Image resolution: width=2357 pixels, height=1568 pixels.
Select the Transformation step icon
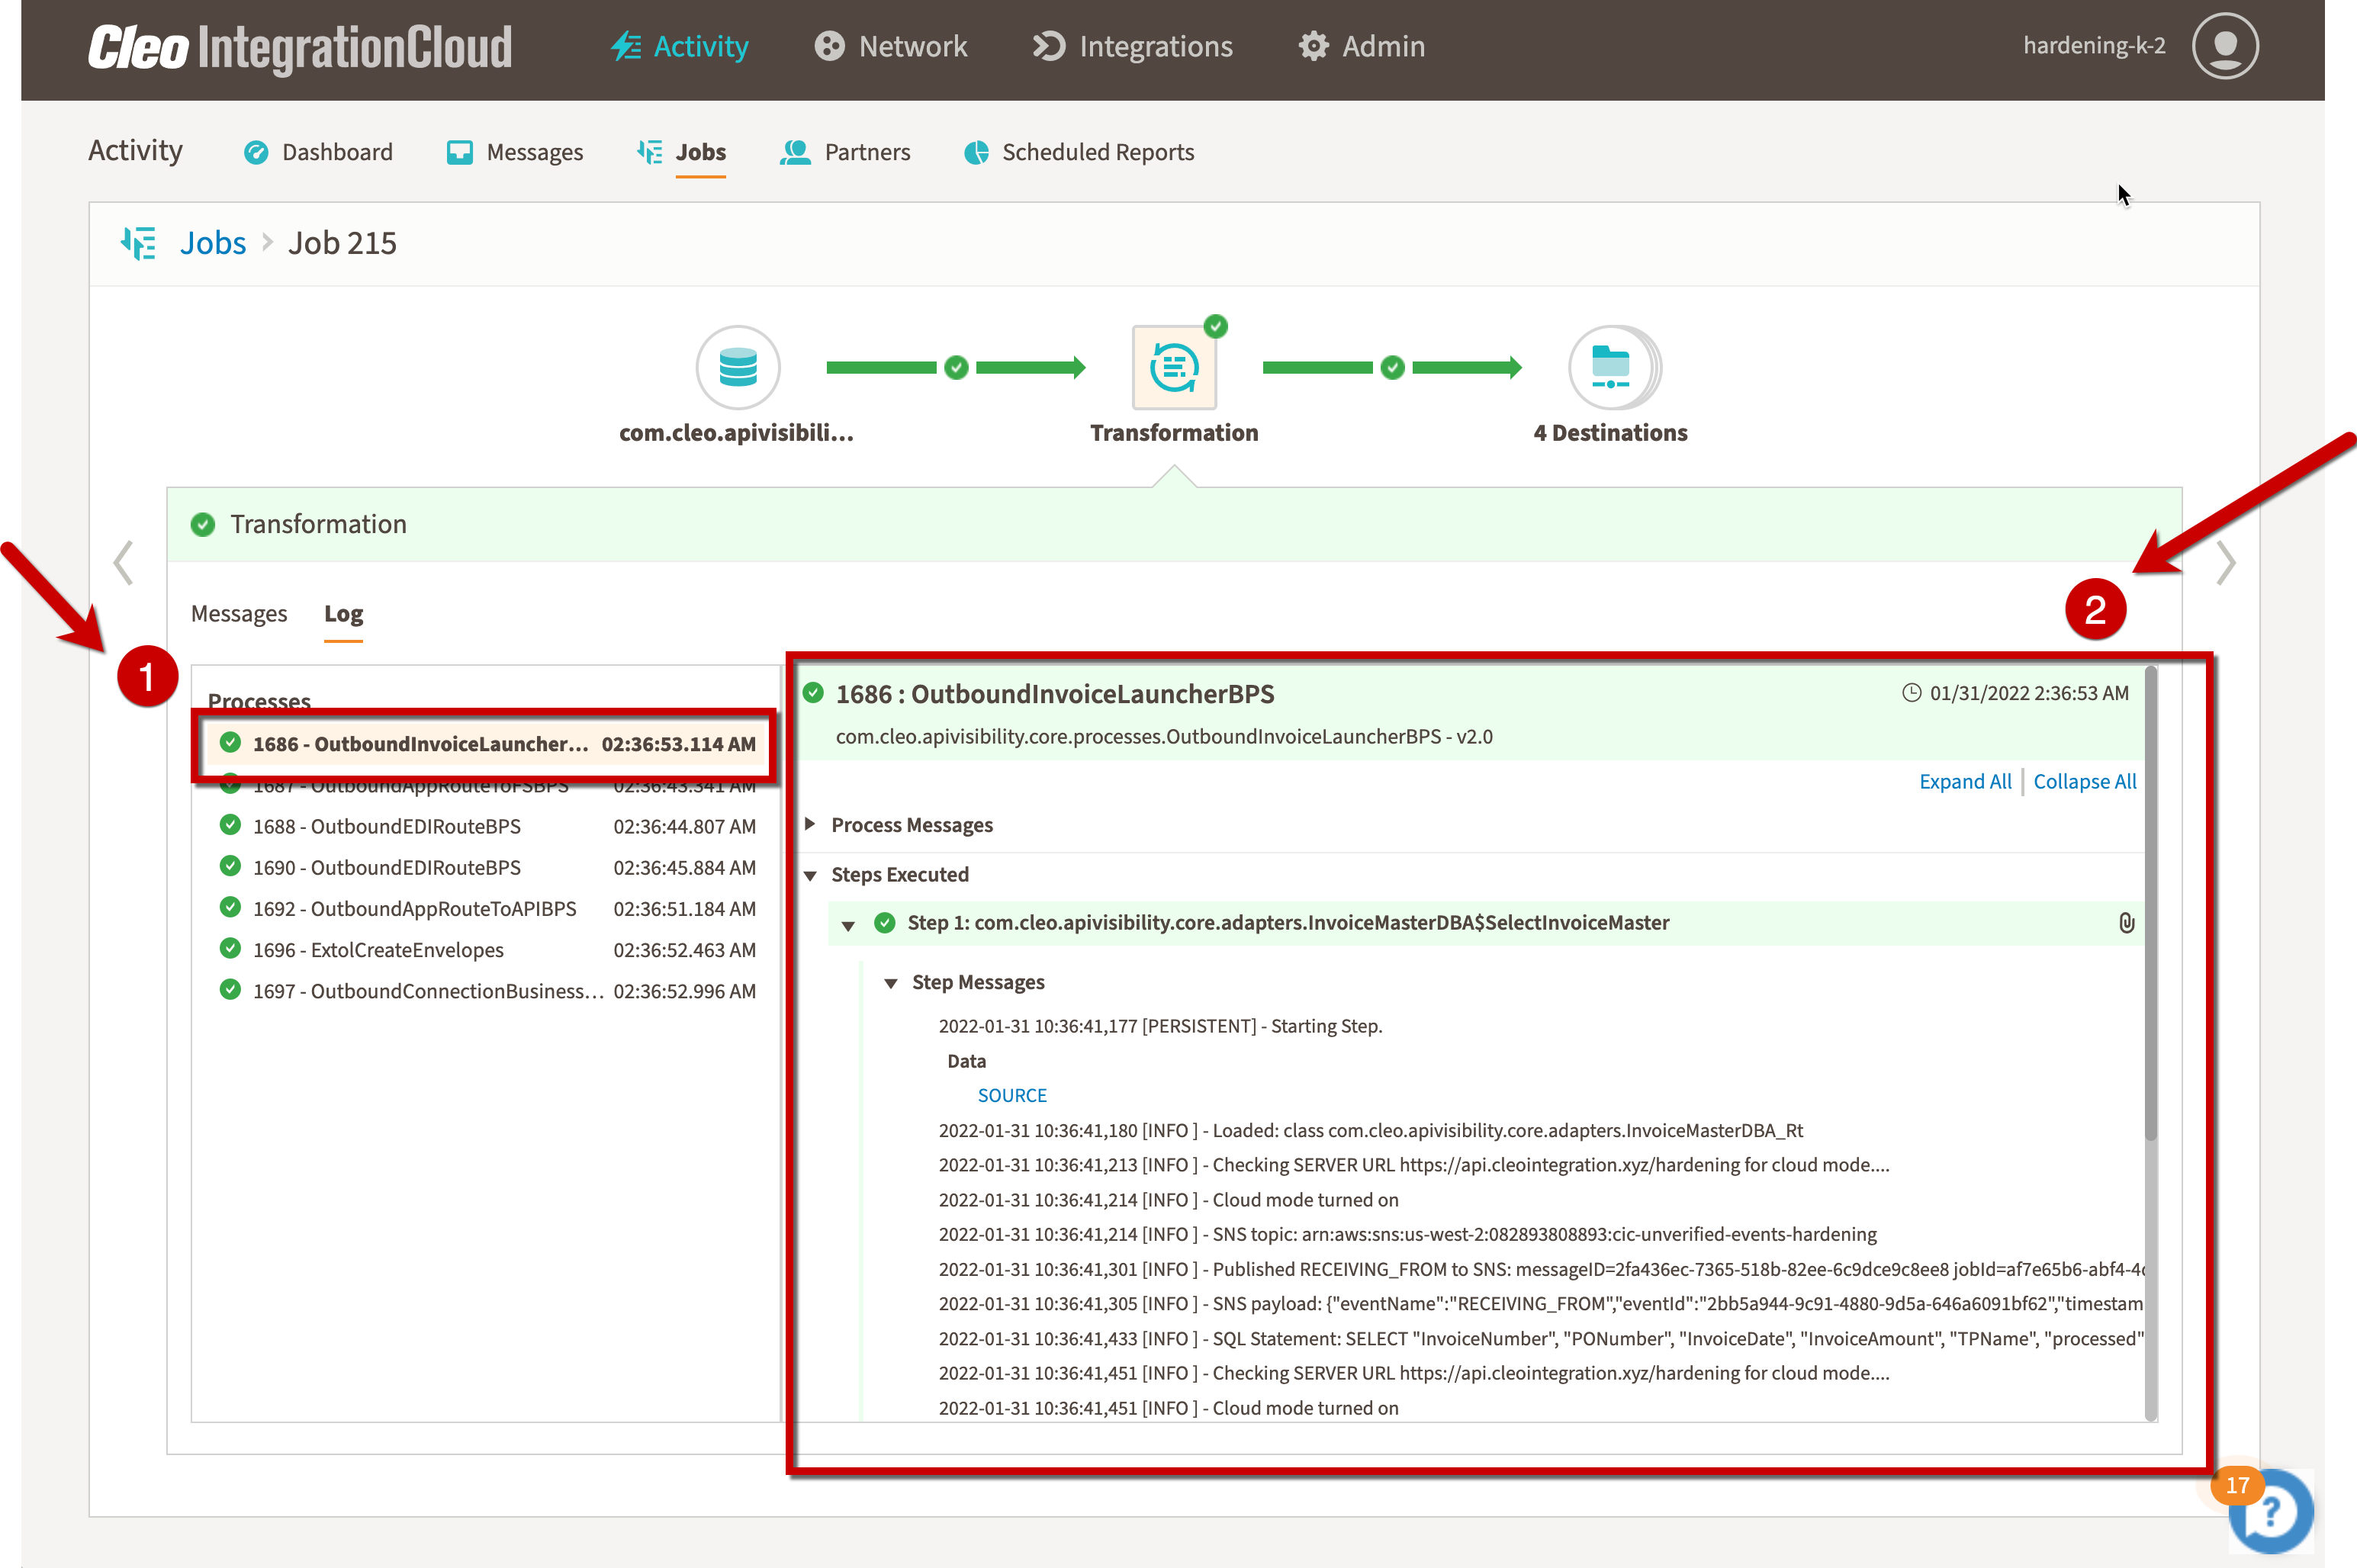1174,367
